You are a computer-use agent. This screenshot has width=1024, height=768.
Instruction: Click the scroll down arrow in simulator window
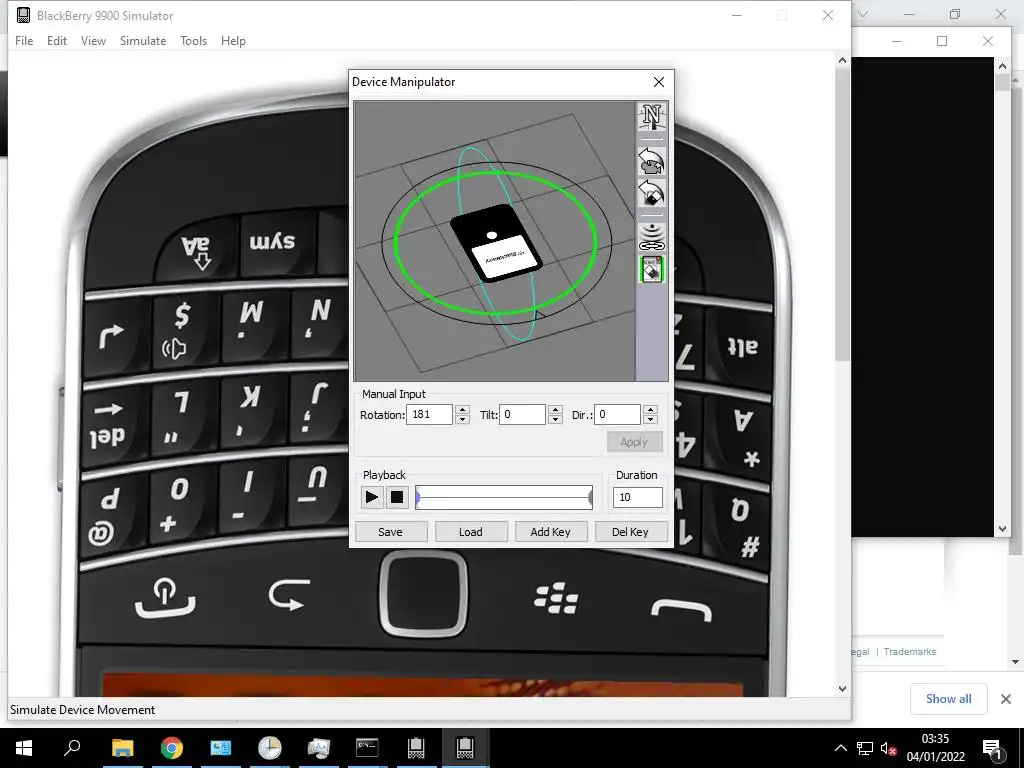(x=842, y=688)
